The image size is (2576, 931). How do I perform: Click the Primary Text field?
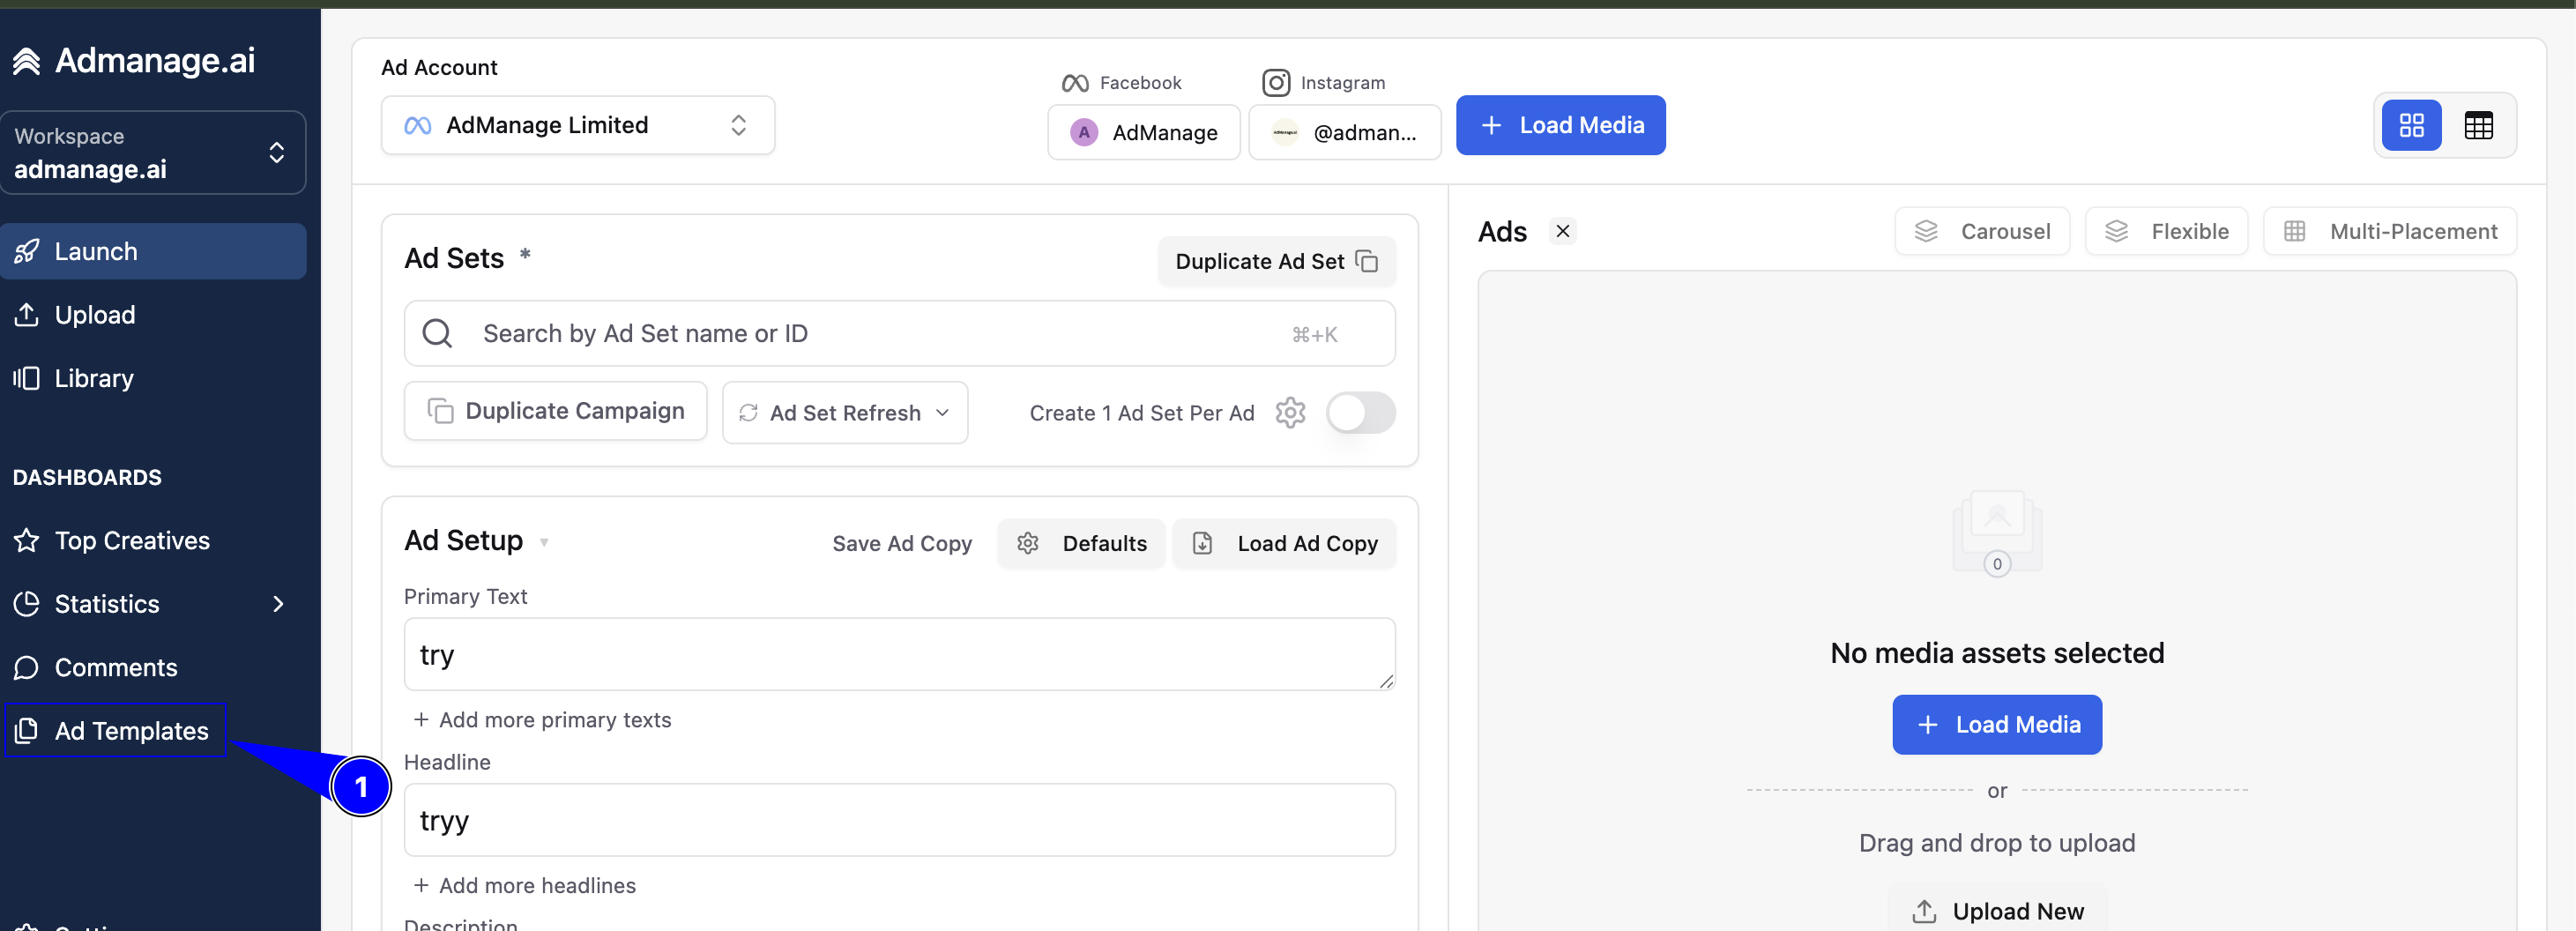pyautogui.click(x=899, y=654)
